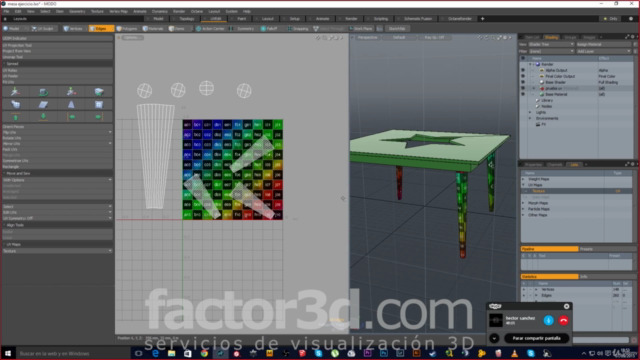Screen dimensions: 640x360
Task: Open the Windows Start menu
Action: tap(8, 353)
